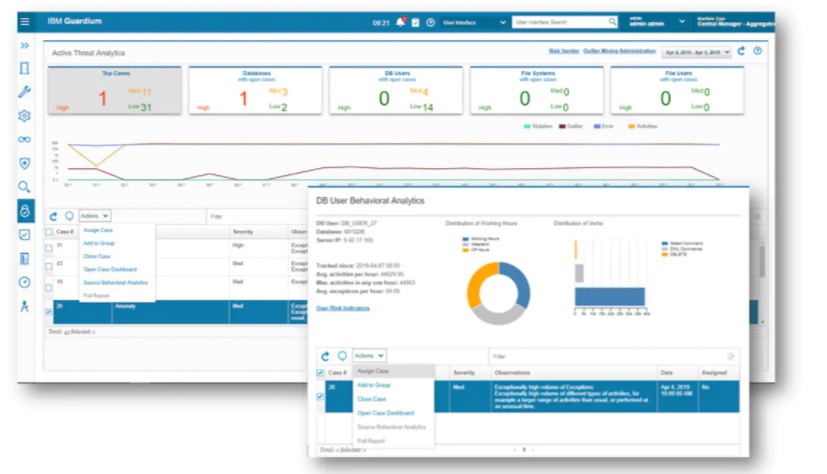Open the date range dropdown
Viewport: 827px width, 474px height.
click(696, 52)
